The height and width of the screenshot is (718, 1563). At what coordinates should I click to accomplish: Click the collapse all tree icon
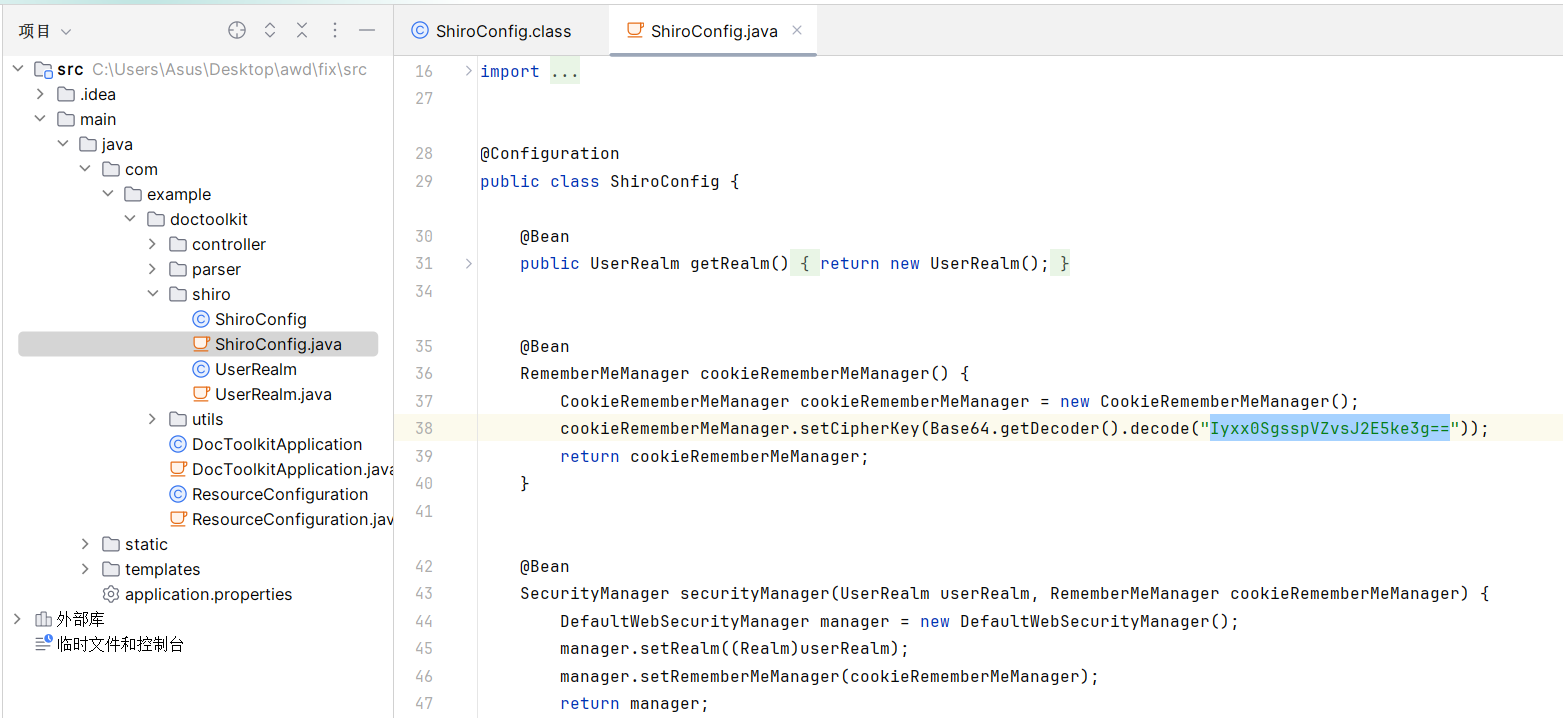point(302,31)
